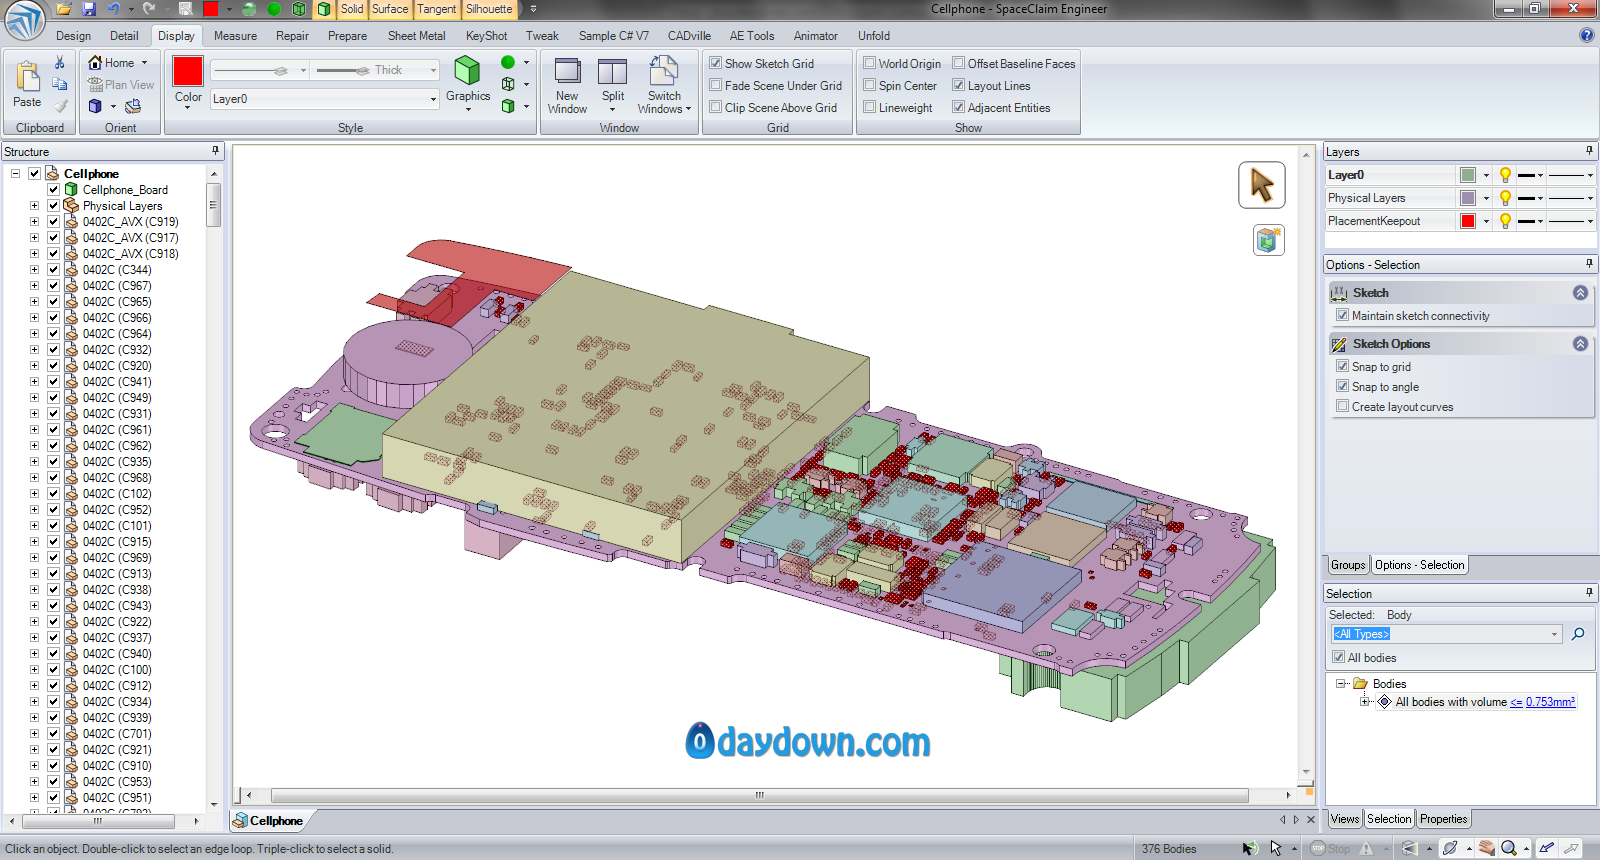The width and height of the screenshot is (1600, 860).
Task: Open the KeyShot ribbon tab
Action: click(486, 36)
